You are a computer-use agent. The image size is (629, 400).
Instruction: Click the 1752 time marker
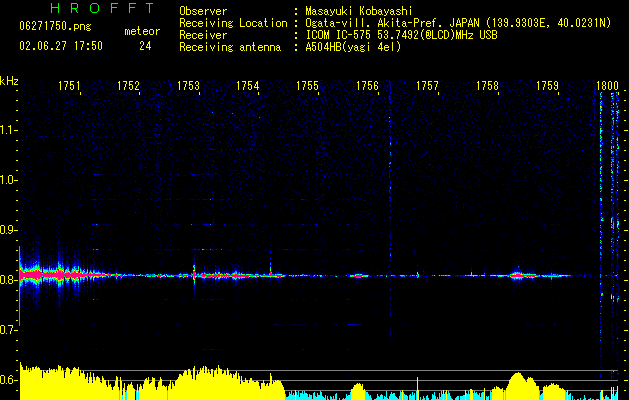coord(128,85)
